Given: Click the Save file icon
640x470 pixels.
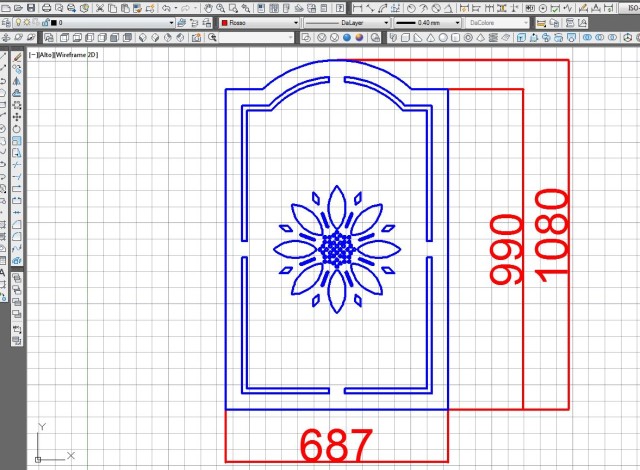Looking at the screenshot, I should click(33, 7).
